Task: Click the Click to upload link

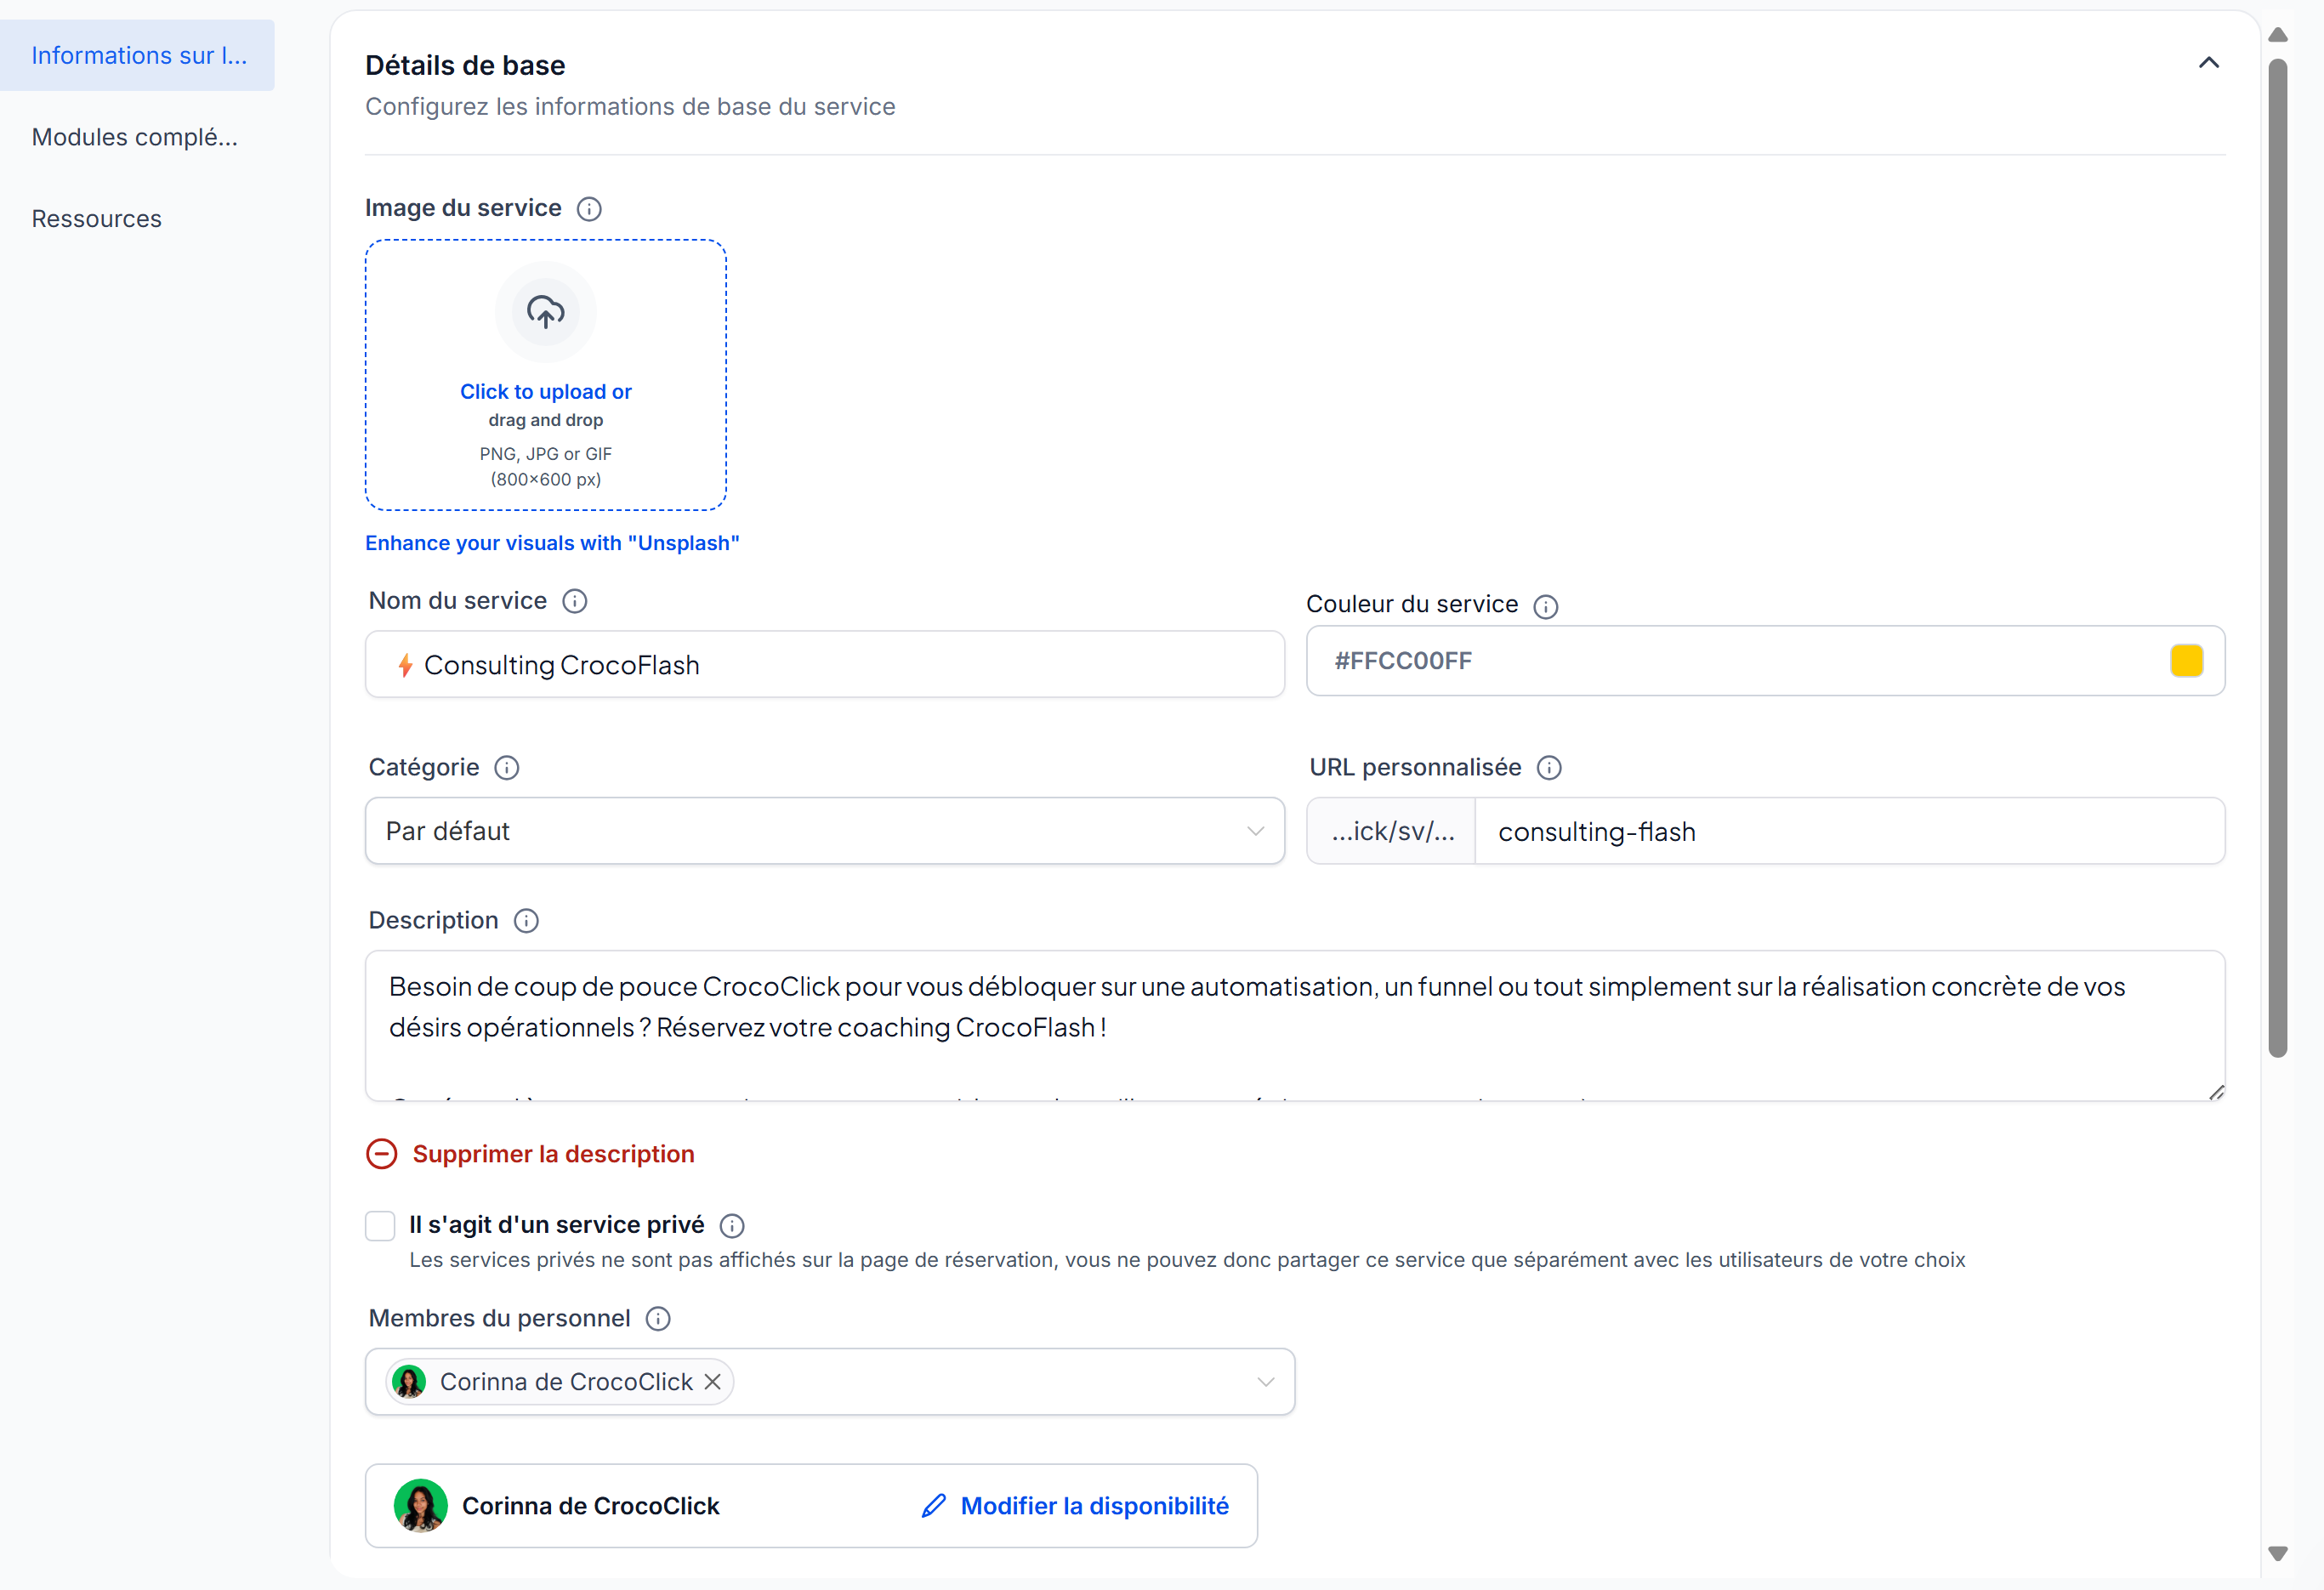Action: (x=546, y=392)
